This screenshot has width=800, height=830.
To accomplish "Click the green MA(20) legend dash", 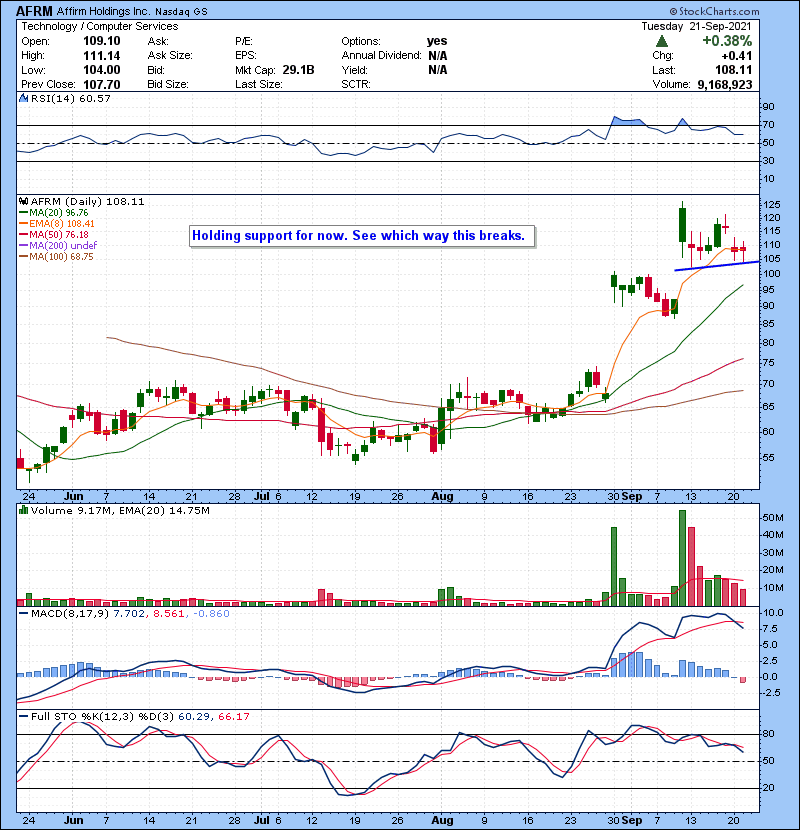I will click(23, 212).
